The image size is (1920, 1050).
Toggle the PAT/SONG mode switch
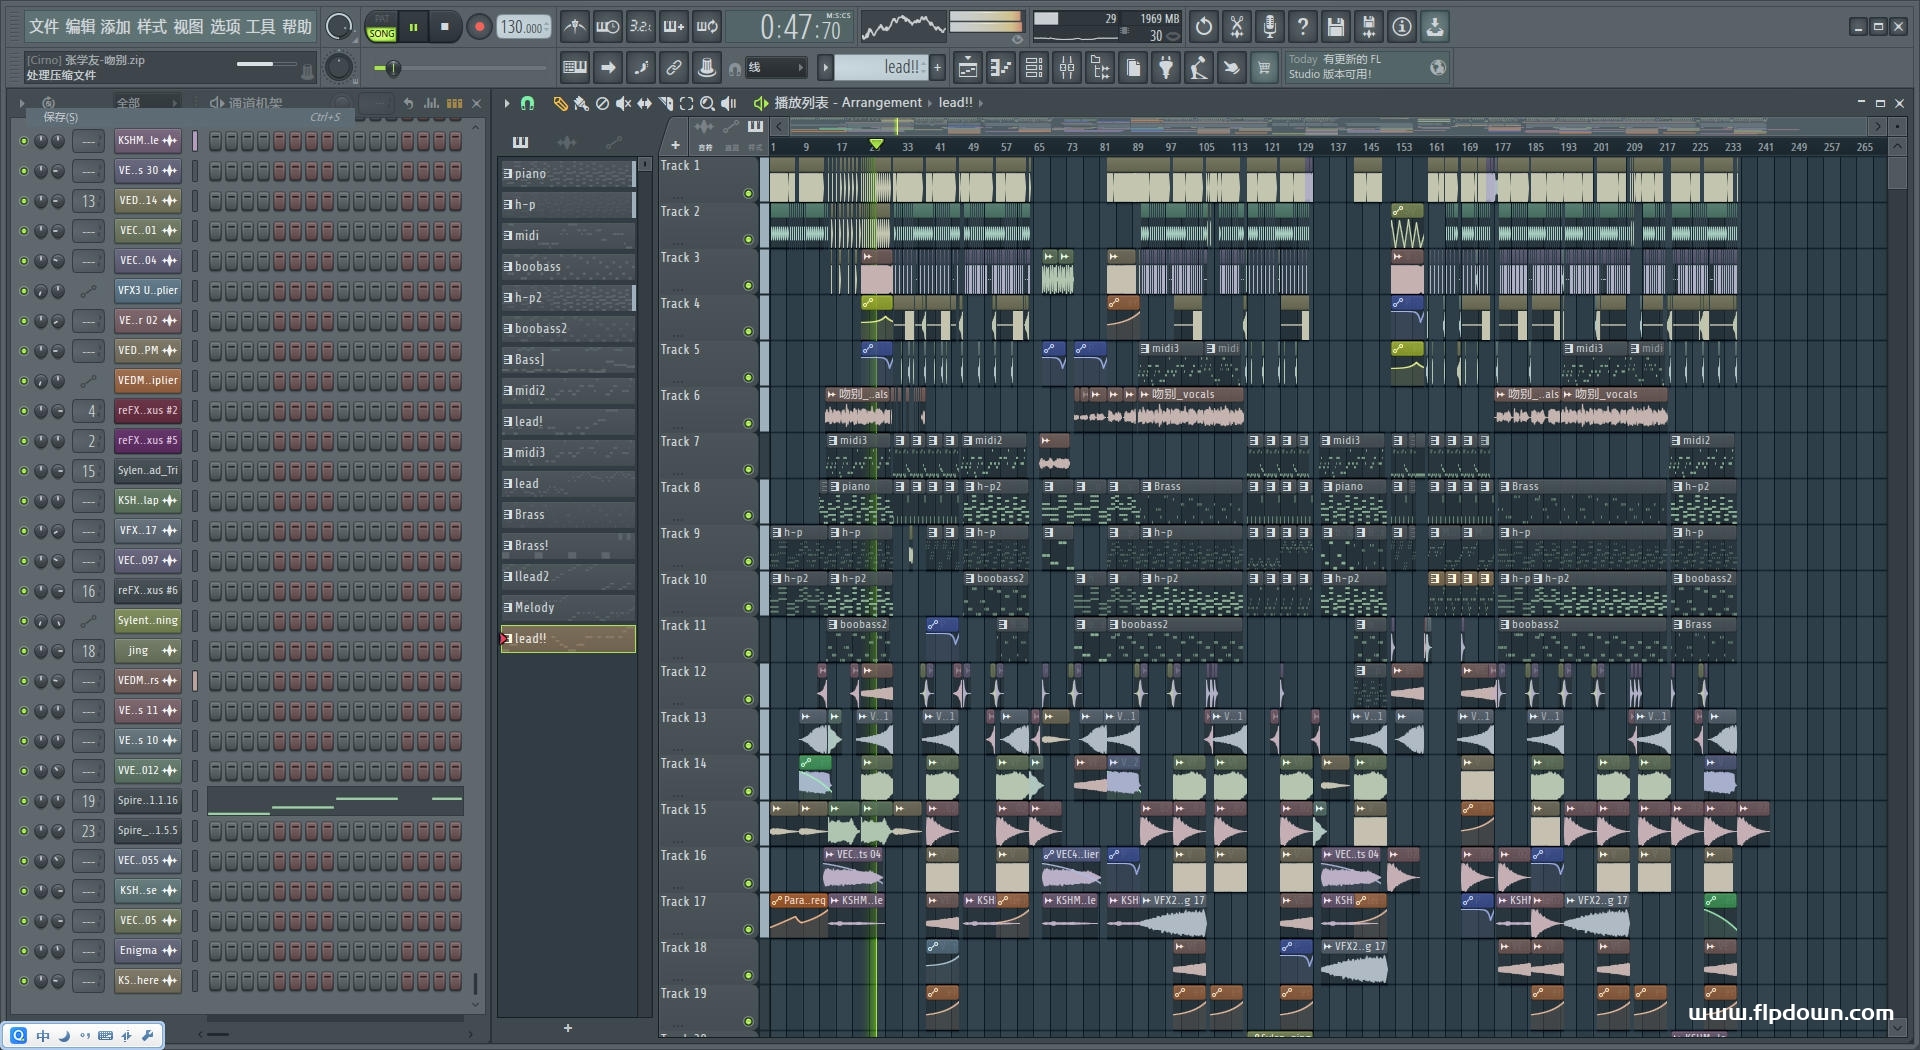click(x=381, y=27)
